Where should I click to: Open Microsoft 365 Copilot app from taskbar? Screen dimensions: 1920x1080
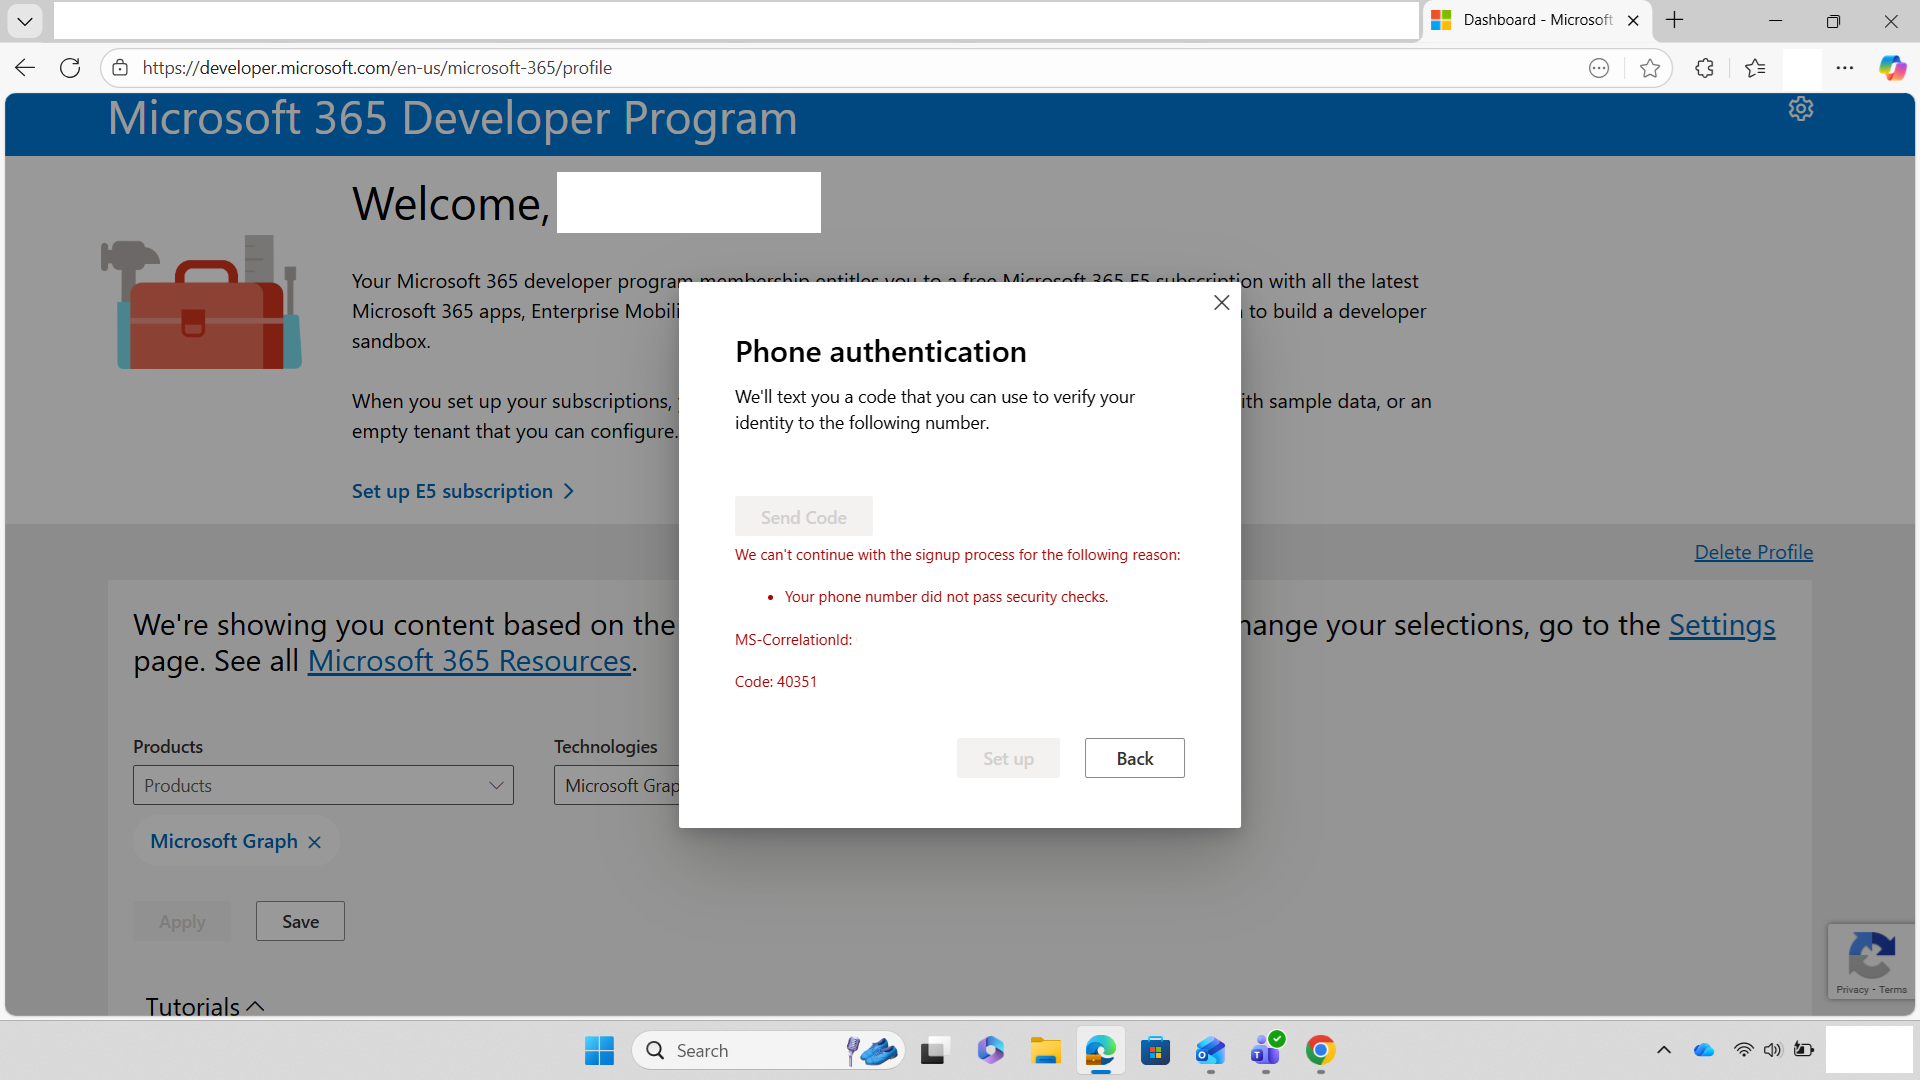click(990, 1050)
